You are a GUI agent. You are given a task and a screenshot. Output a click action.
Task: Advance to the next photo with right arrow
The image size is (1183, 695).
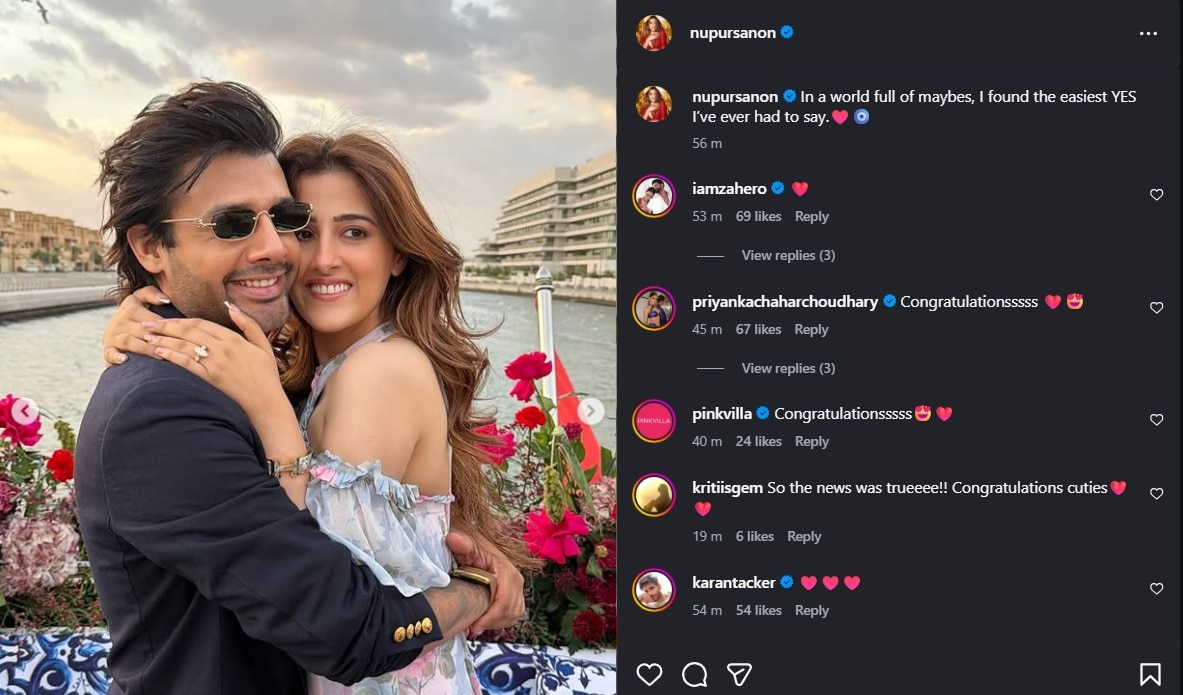(x=590, y=410)
